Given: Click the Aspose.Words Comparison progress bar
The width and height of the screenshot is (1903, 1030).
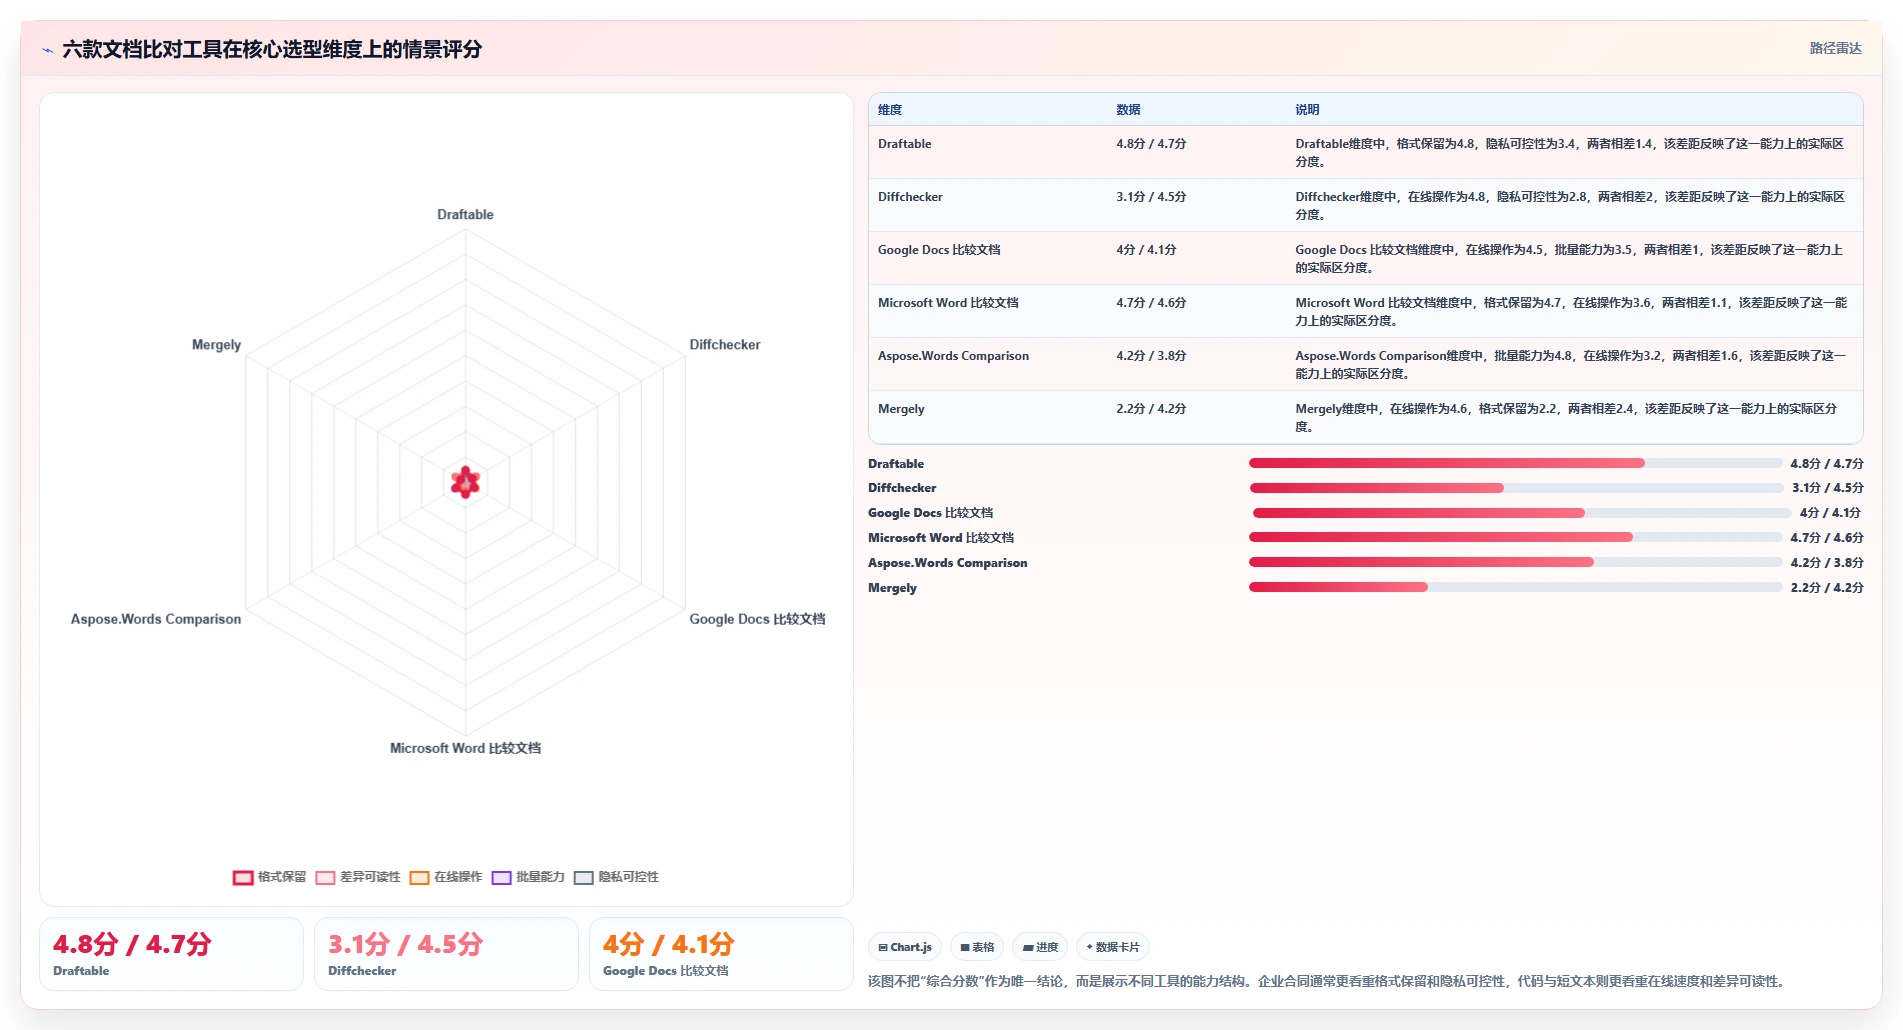Looking at the screenshot, I should (1515, 562).
